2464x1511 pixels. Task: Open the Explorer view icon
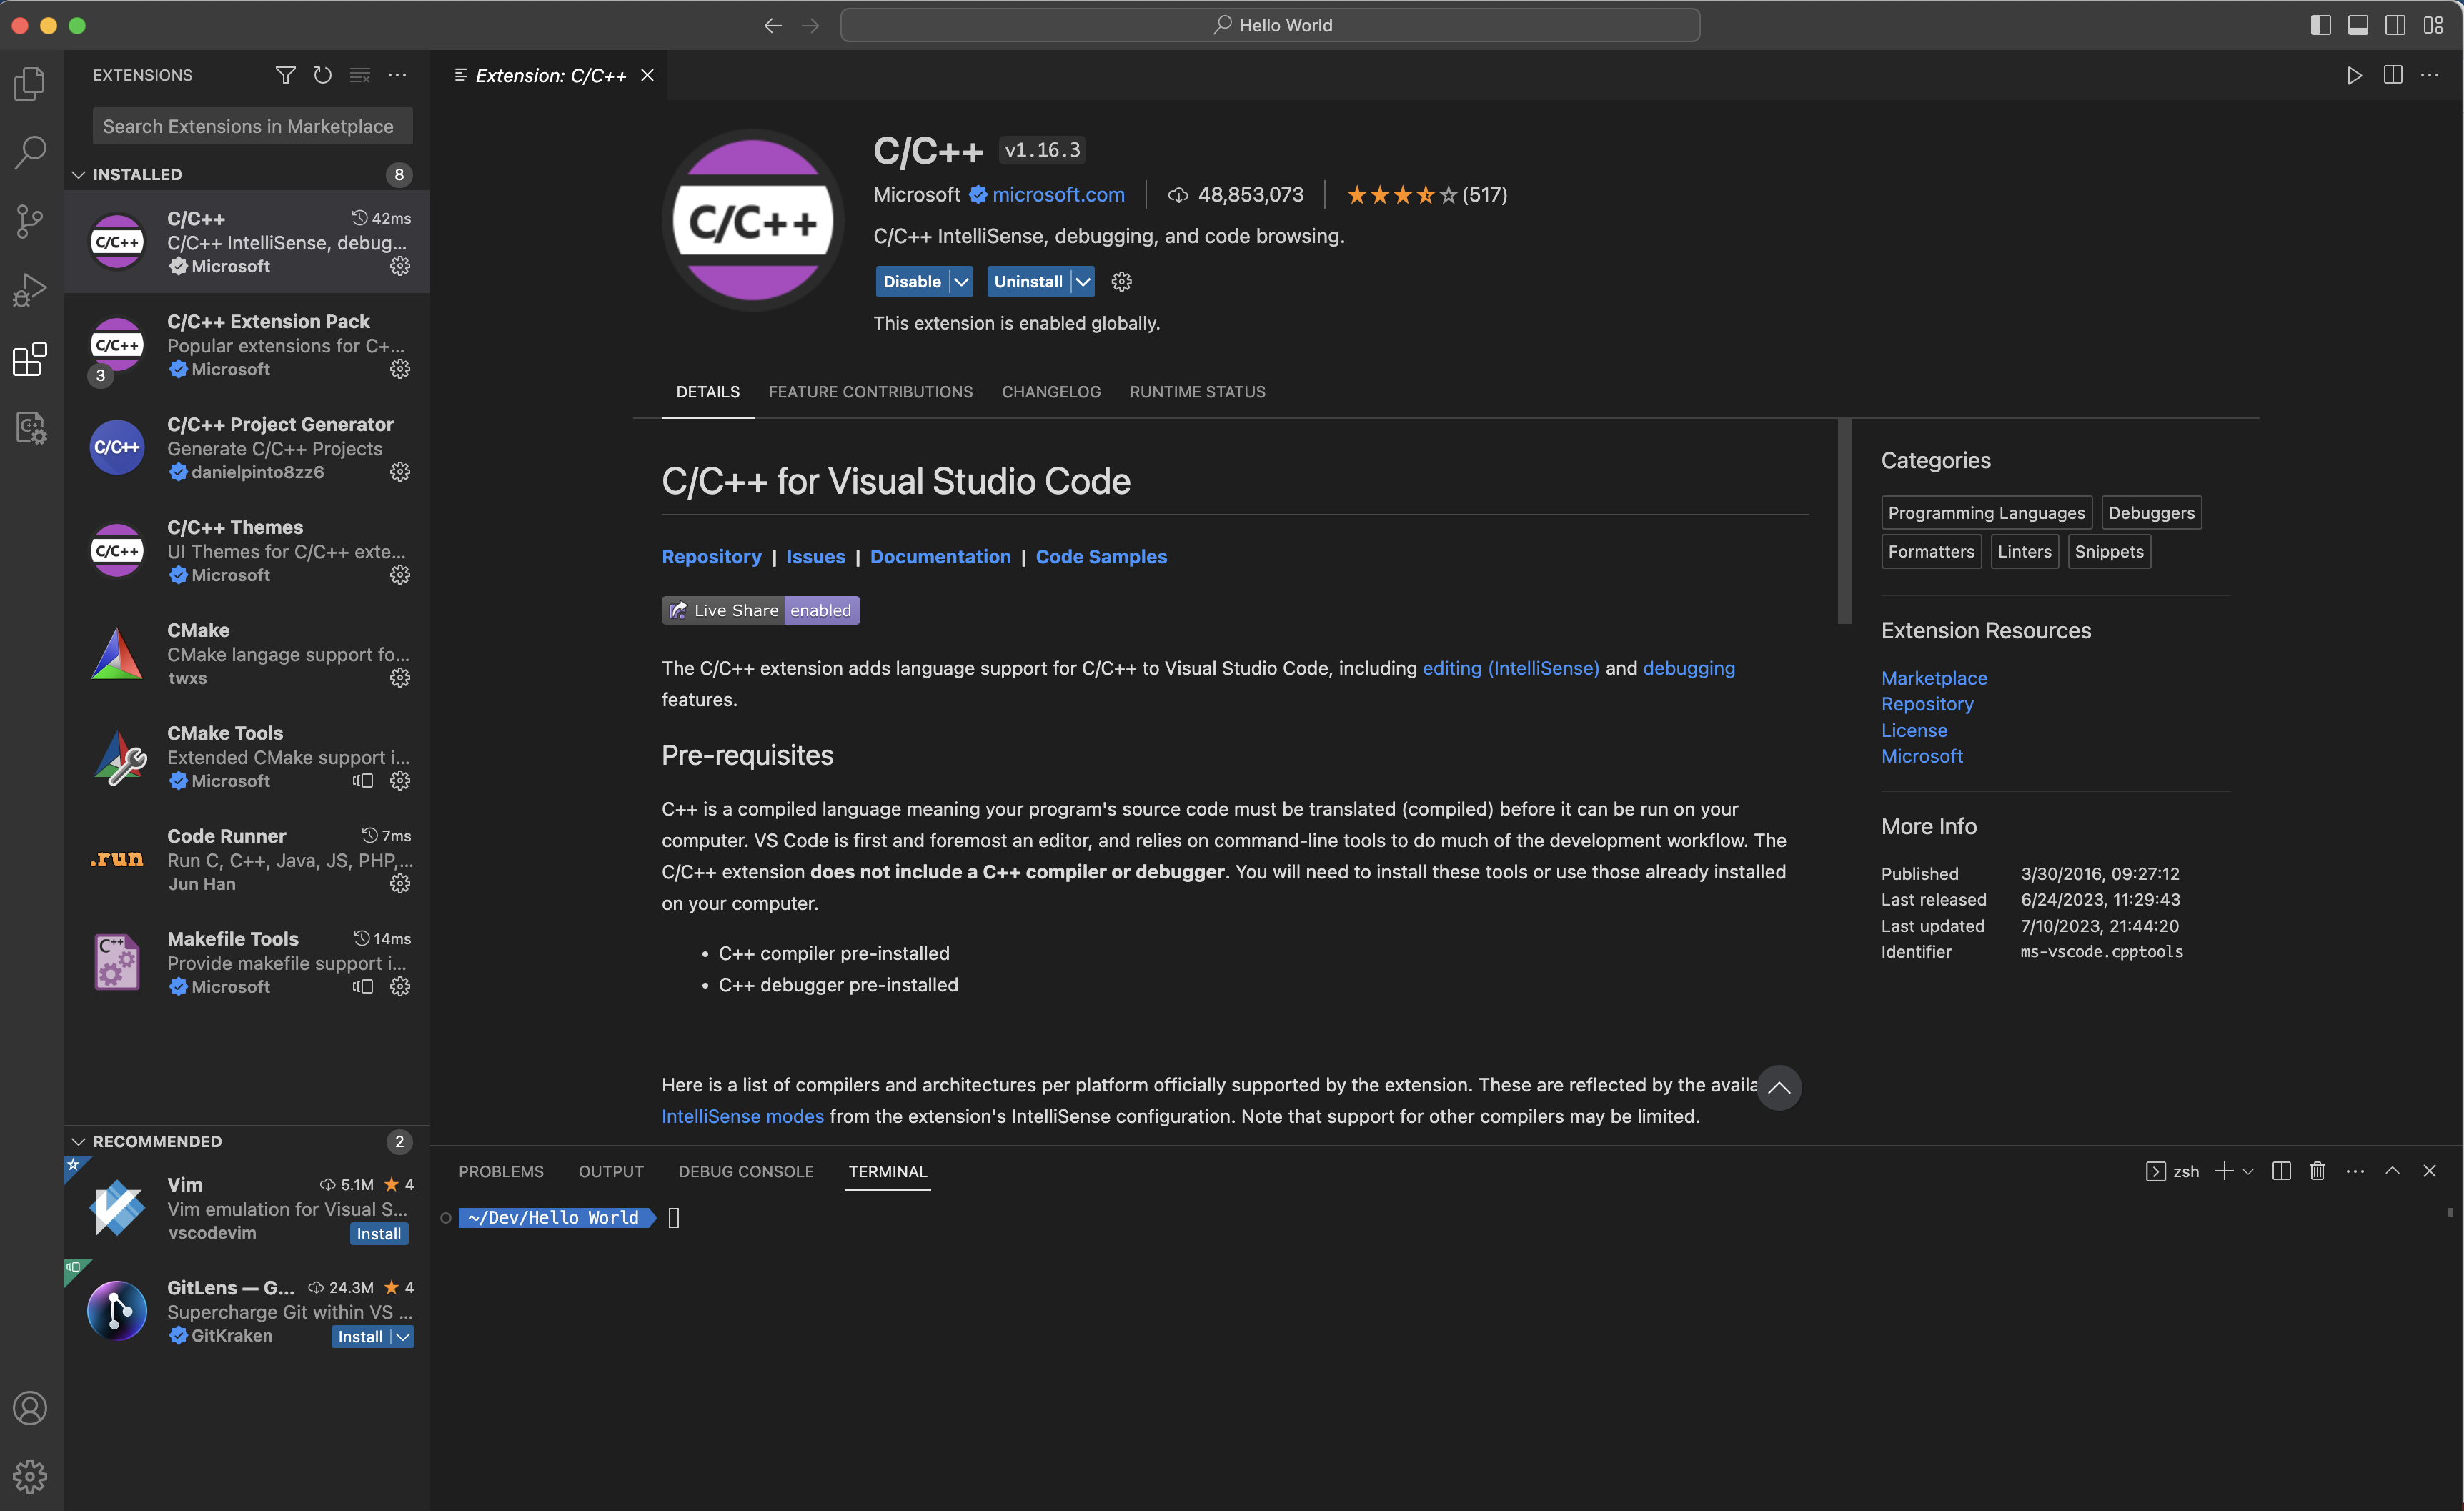[x=30, y=84]
